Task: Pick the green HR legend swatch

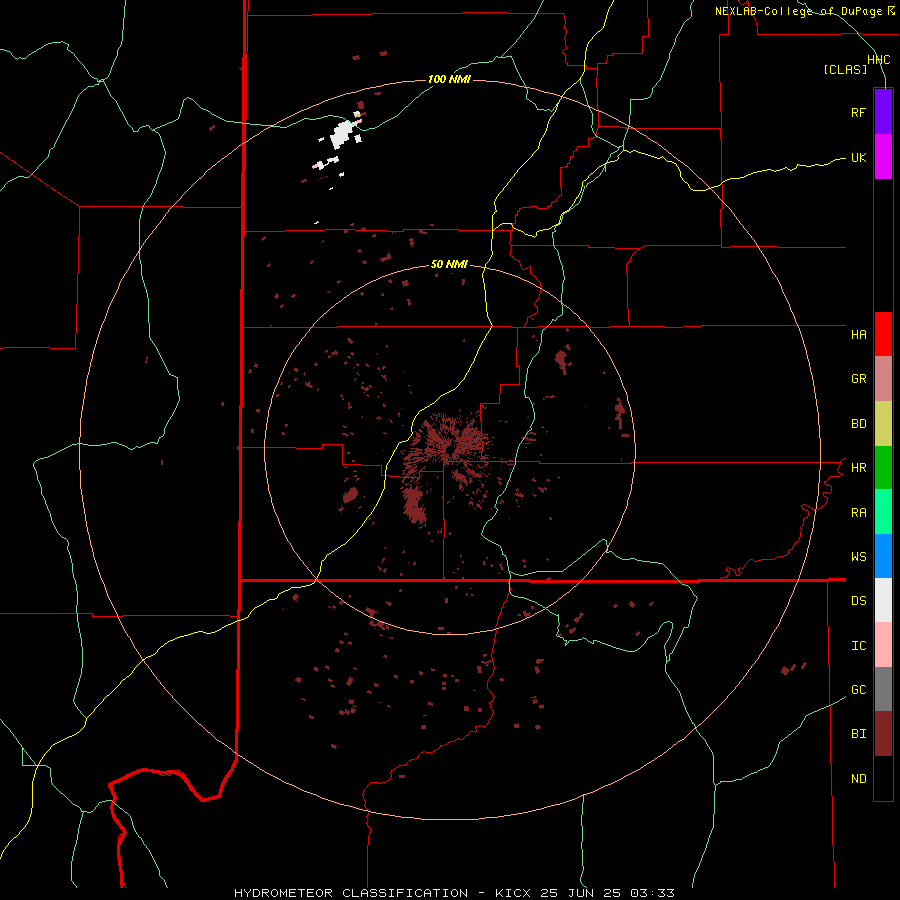Action: point(883,468)
